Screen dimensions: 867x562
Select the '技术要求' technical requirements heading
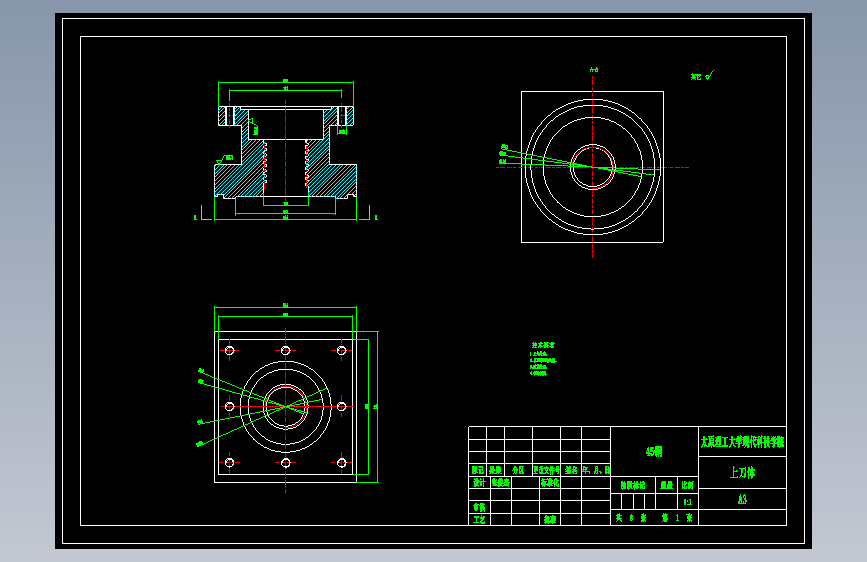pyautogui.click(x=543, y=345)
